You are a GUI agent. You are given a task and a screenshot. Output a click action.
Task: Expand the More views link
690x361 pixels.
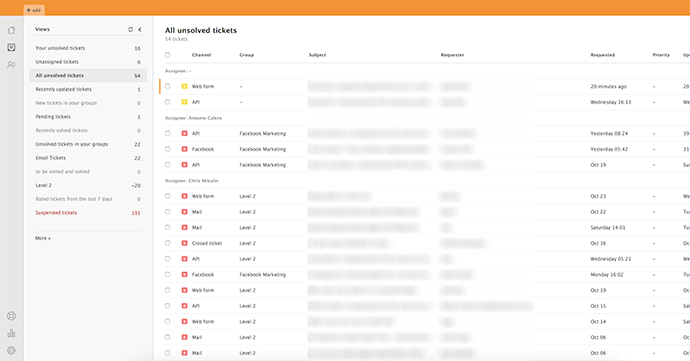coord(43,238)
